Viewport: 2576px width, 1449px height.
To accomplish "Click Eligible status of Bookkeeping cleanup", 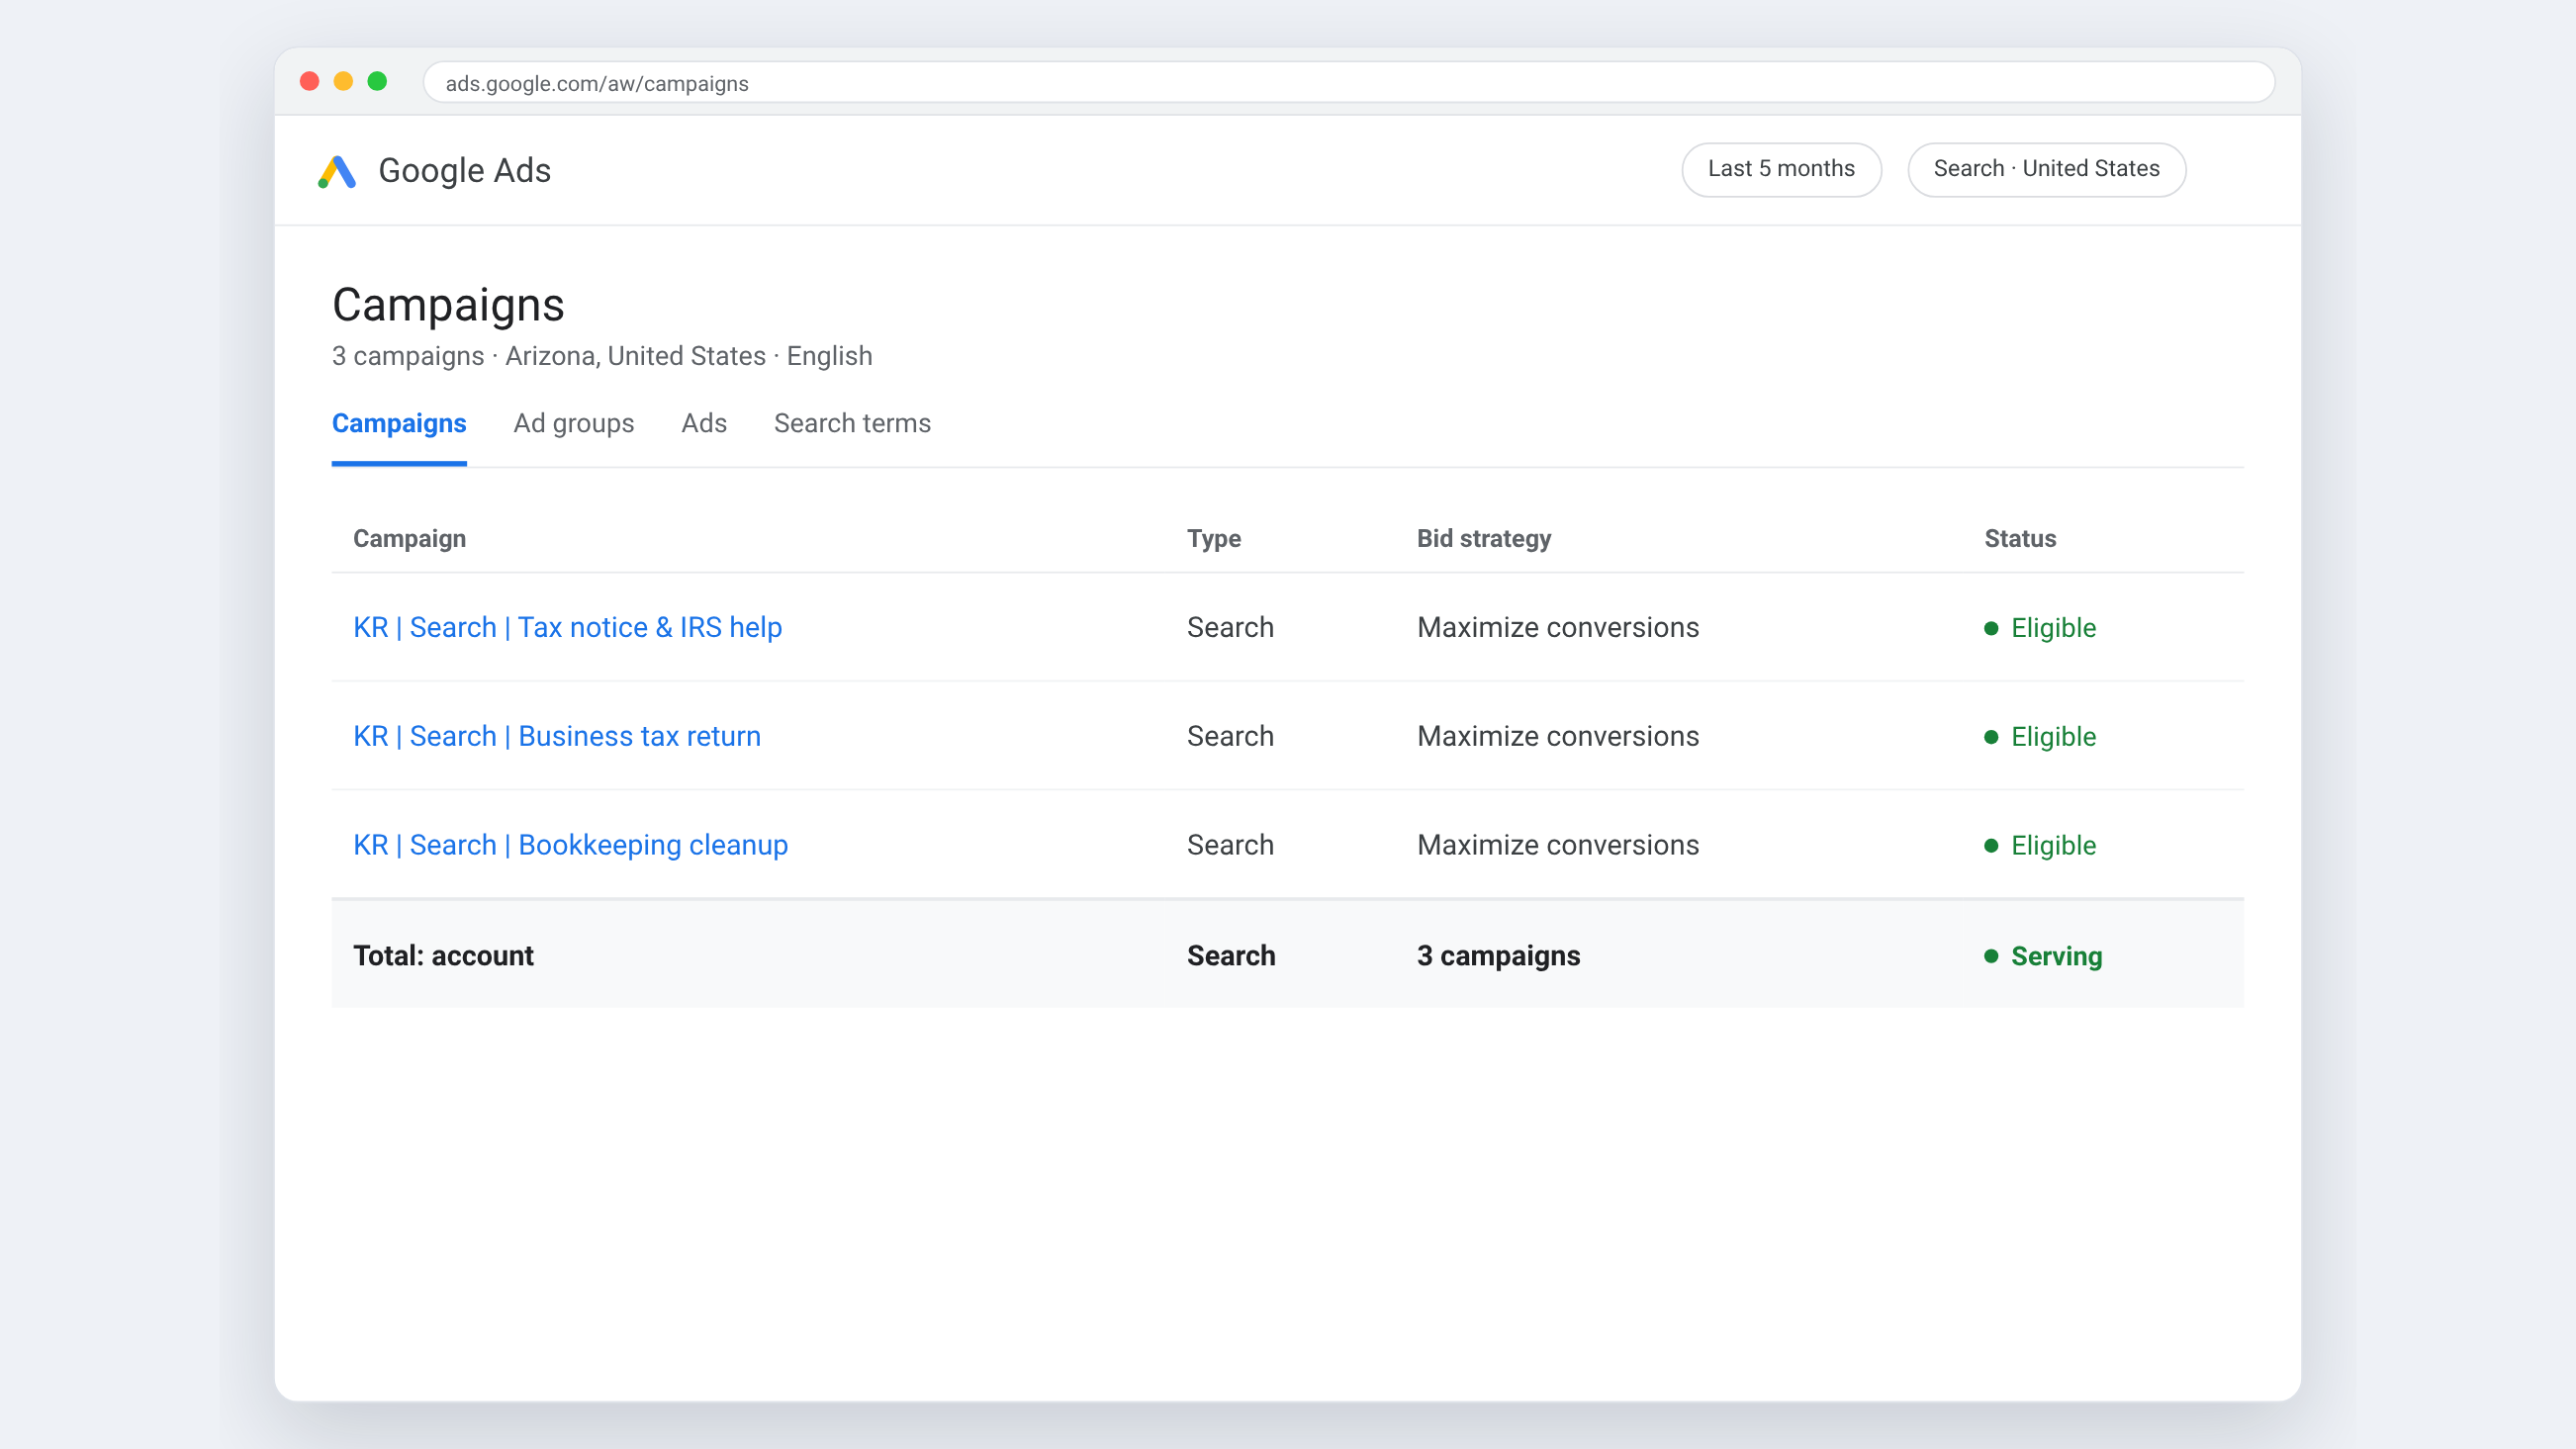I will 2041,846.
